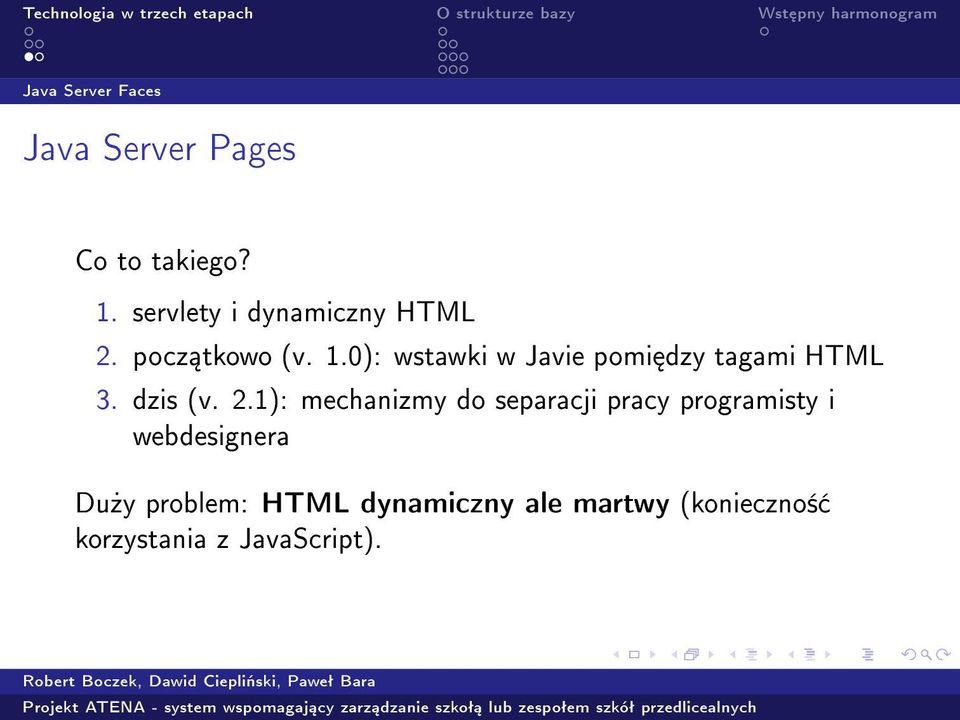Screen dimensions: 960x720
Task: Click list item dzis (v. 2.1)
Action: tap(483, 418)
